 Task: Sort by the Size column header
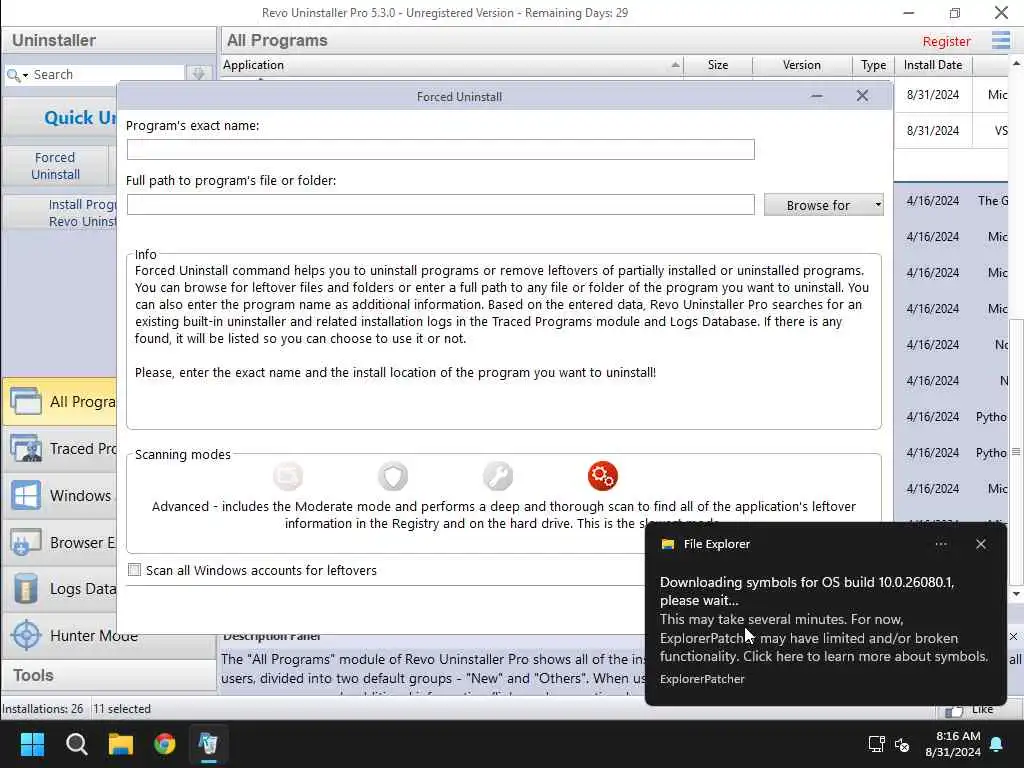pos(718,65)
